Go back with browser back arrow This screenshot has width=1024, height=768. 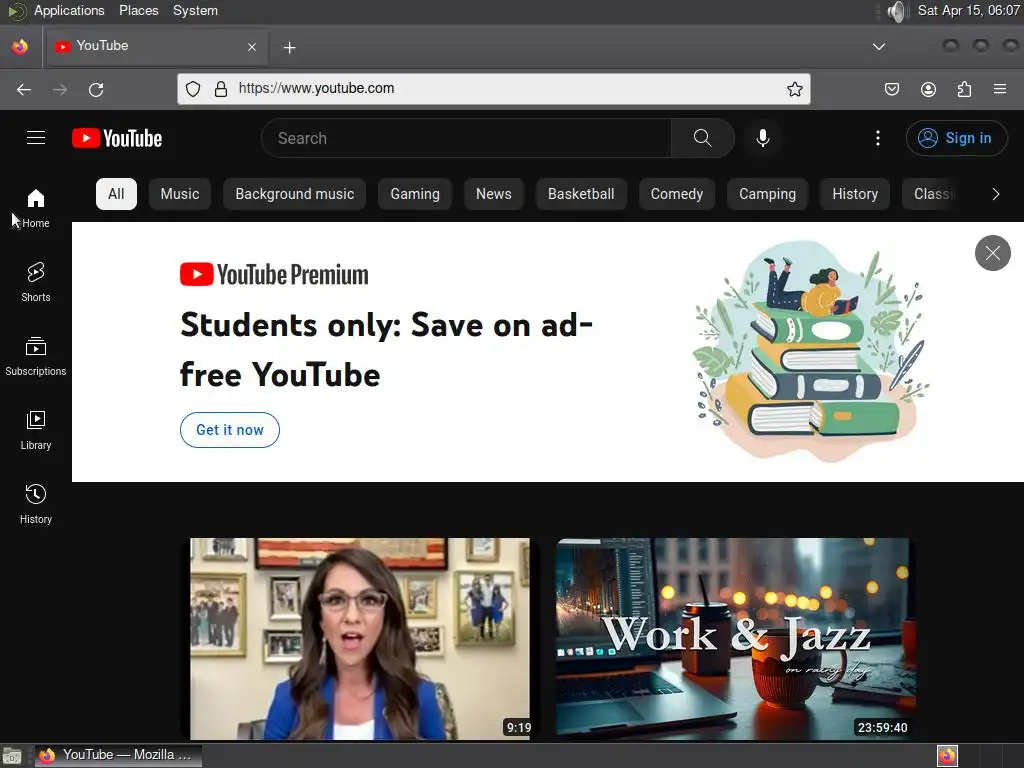[x=24, y=89]
